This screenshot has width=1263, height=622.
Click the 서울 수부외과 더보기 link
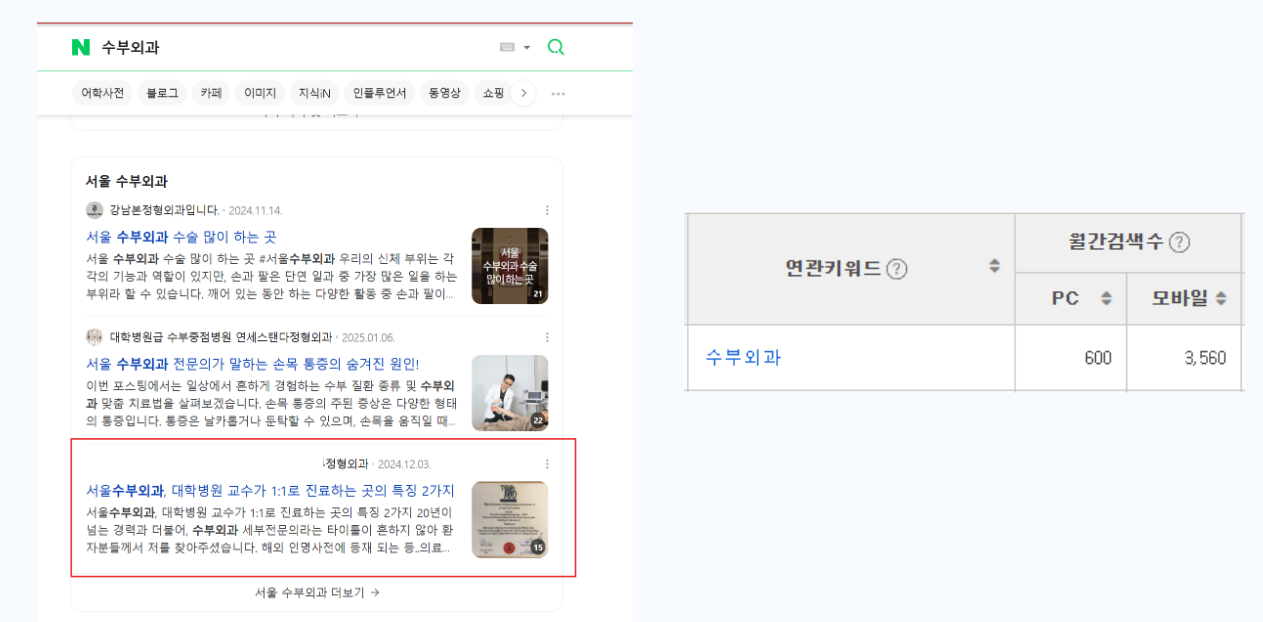317,592
